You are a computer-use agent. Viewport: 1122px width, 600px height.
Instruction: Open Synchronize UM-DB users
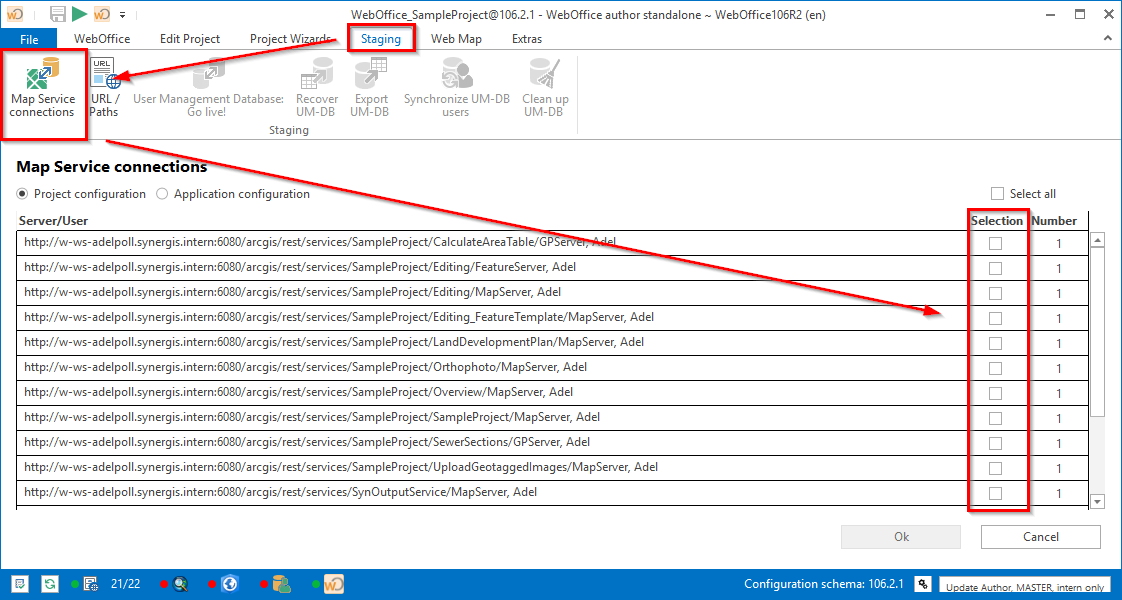click(x=455, y=88)
